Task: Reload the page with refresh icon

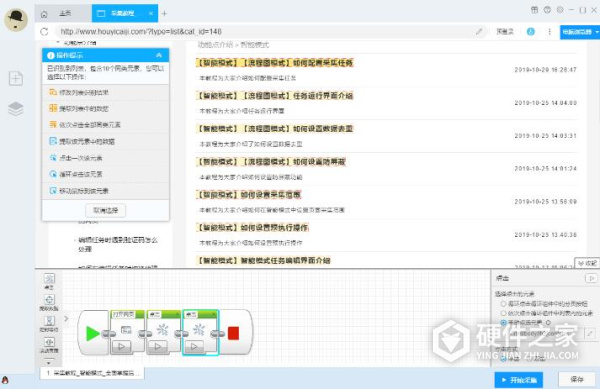Action: [x=44, y=32]
